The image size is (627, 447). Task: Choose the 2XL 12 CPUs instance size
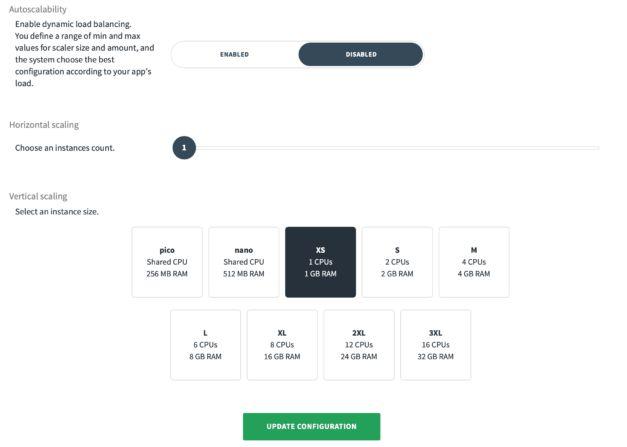pyautogui.click(x=358, y=344)
